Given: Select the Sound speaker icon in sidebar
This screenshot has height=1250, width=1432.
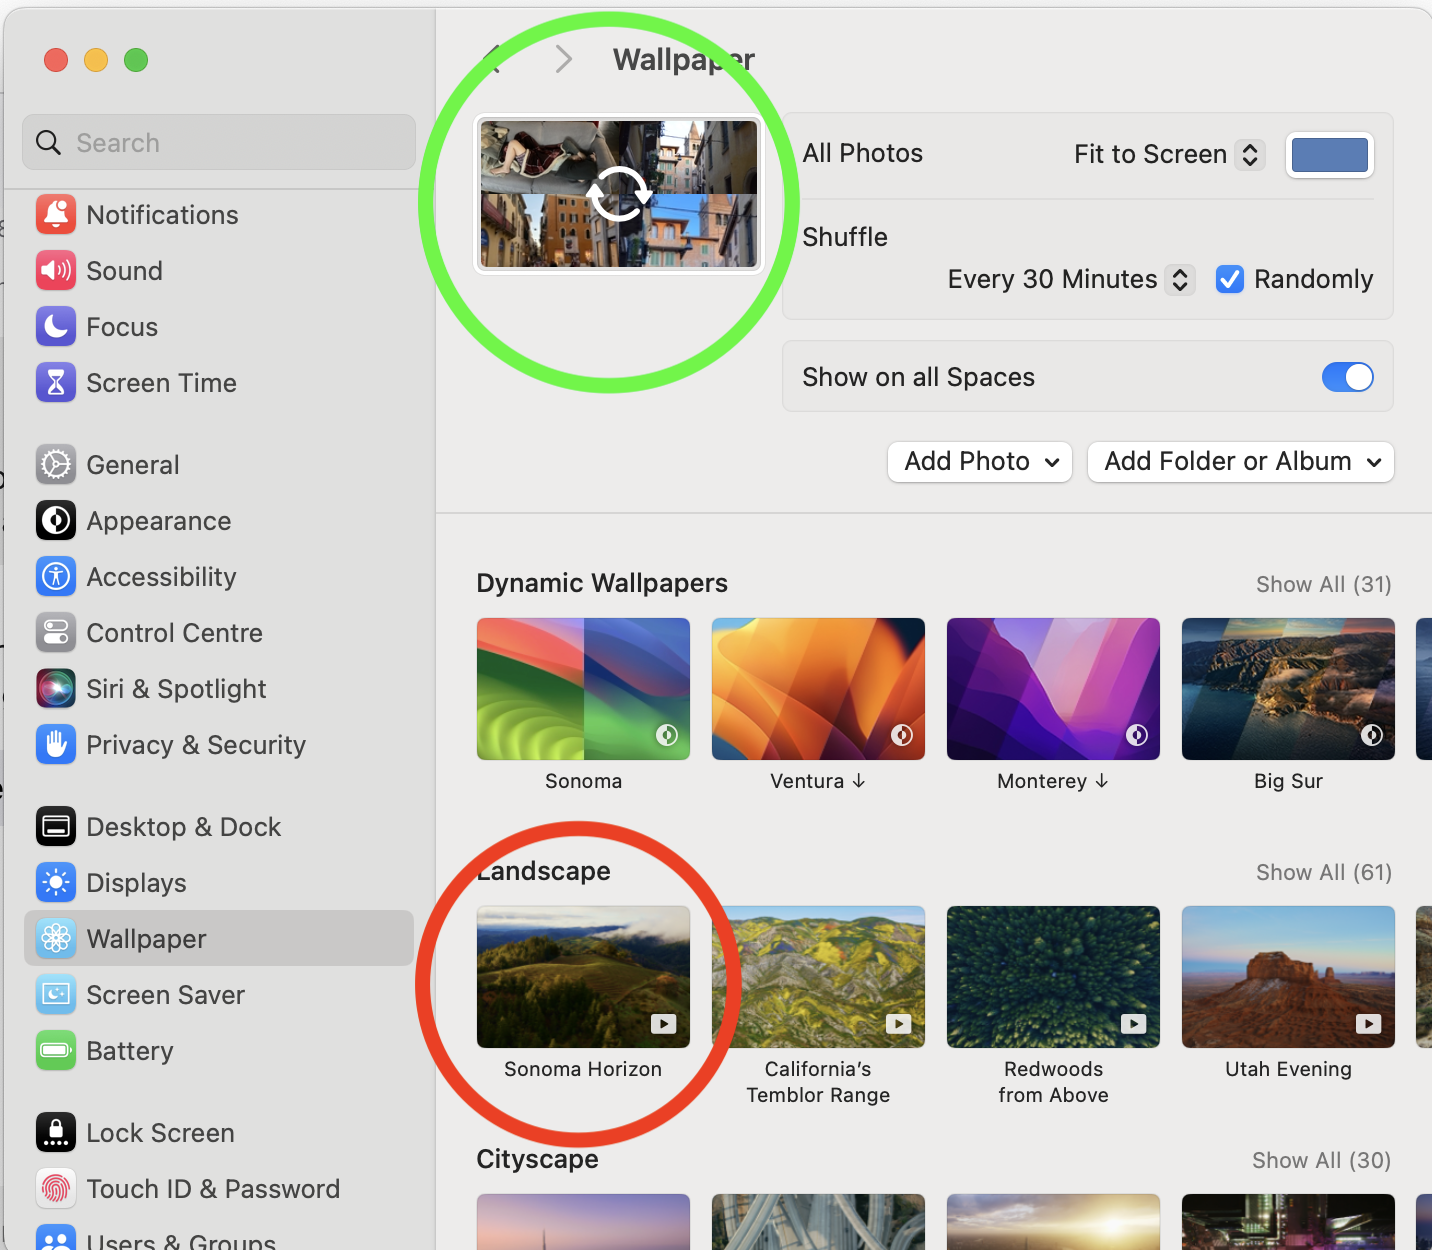Looking at the screenshot, I should 56,270.
